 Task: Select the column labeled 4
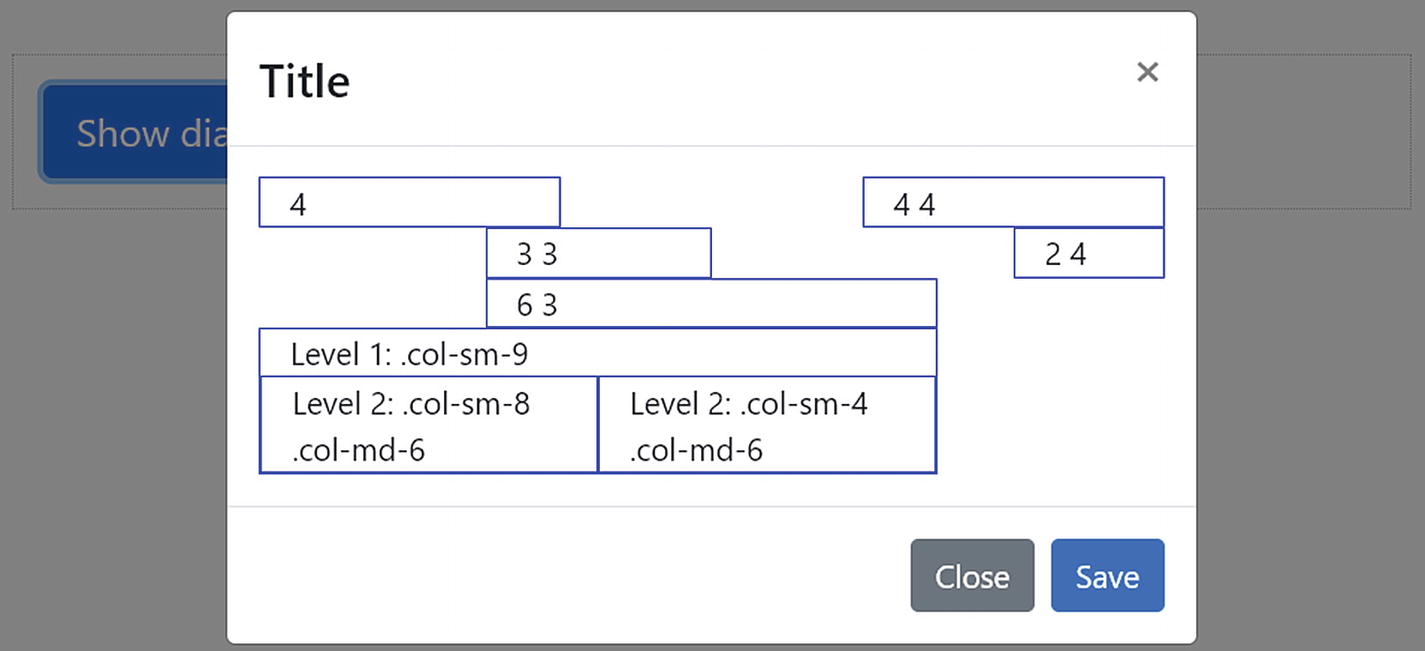(x=409, y=201)
